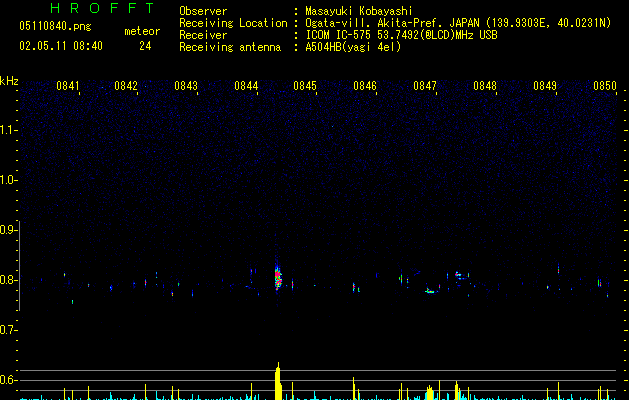Click the 0847 time marker

coord(425,86)
